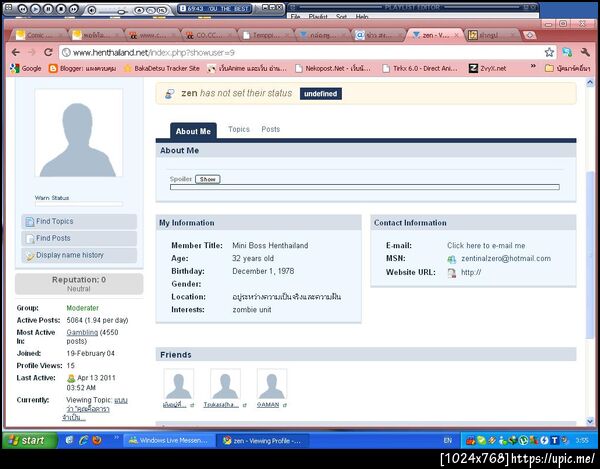Close the active zen profile tab
The width and height of the screenshot is (600, 469).
coord(457,35)
